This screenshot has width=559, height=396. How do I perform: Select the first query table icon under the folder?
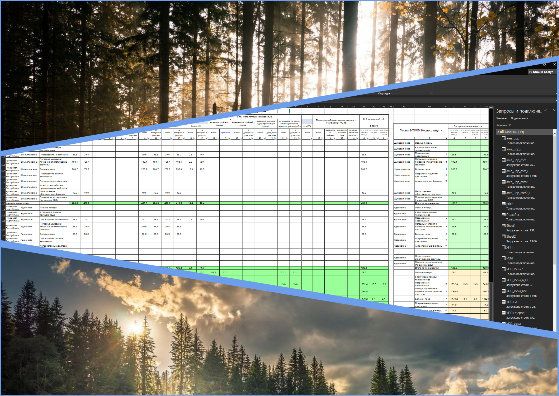coord(504,138)
